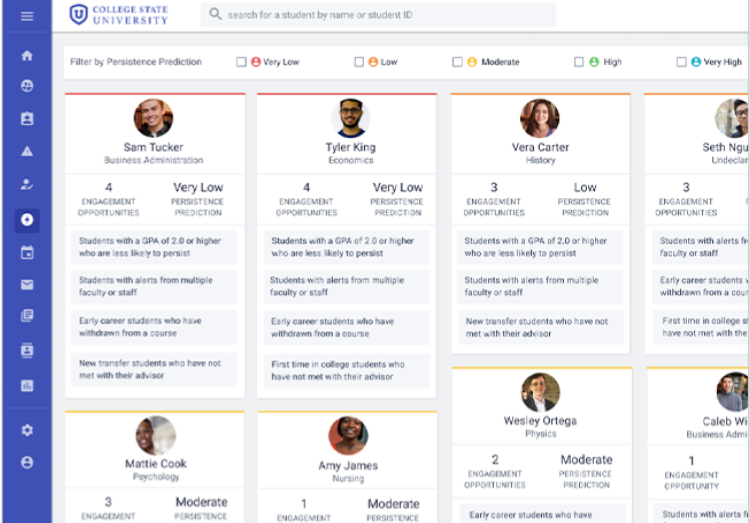
Task: Open the user account icon in sidebar
Action: click(x=27, y=462)
